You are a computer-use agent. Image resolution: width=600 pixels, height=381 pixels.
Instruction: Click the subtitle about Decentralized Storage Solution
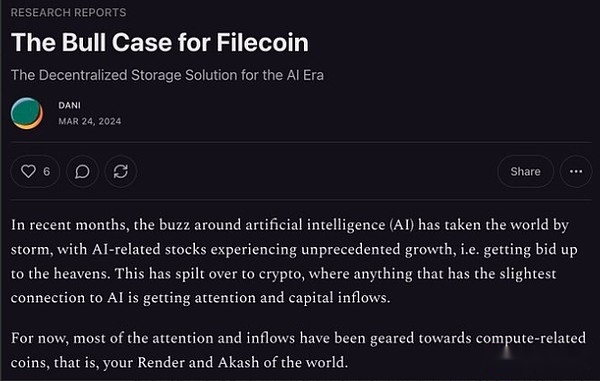click(x=167, y=75)
